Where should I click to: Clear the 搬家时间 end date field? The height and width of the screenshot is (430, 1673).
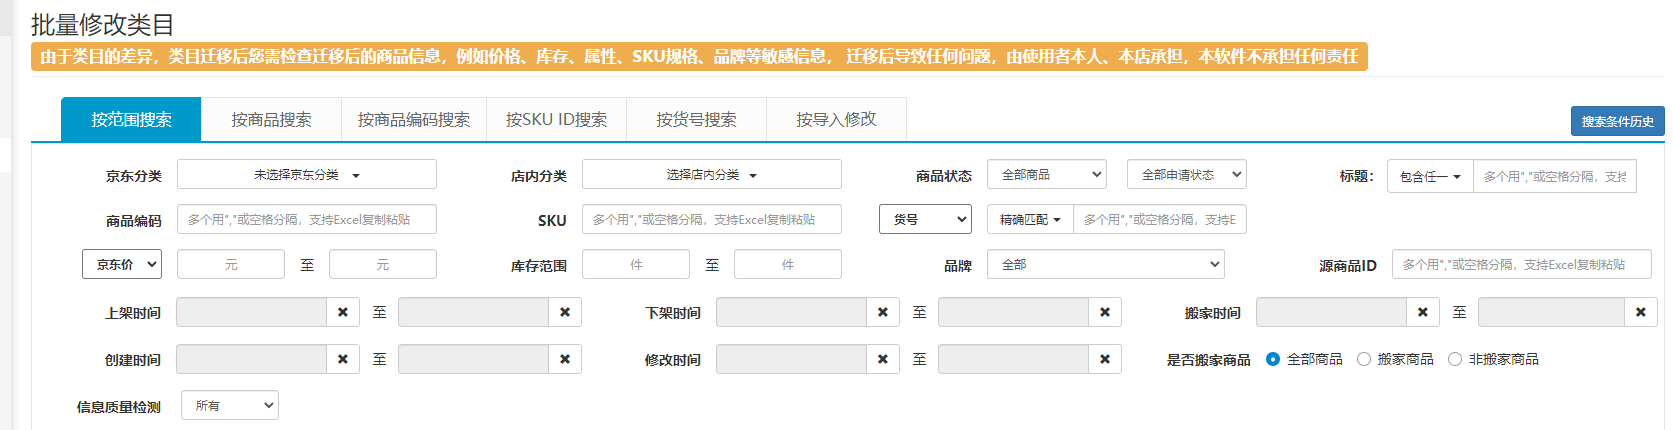click(1641, 313)
